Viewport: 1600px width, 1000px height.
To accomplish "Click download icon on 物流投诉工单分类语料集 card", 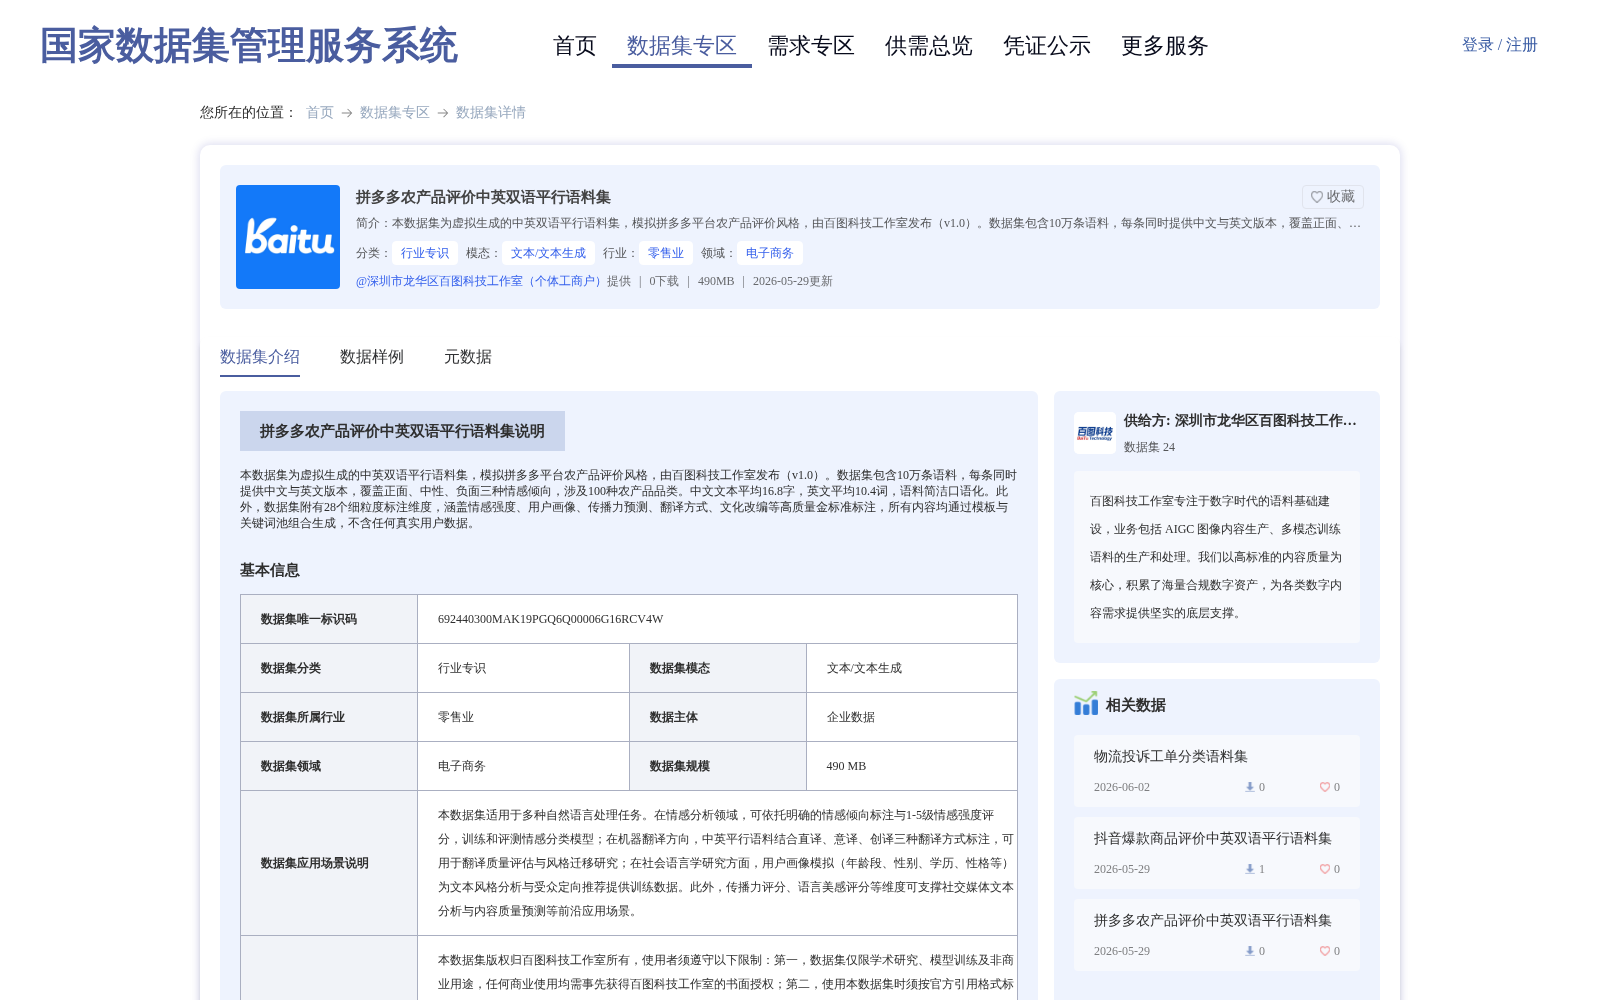I will (1249, 787).
